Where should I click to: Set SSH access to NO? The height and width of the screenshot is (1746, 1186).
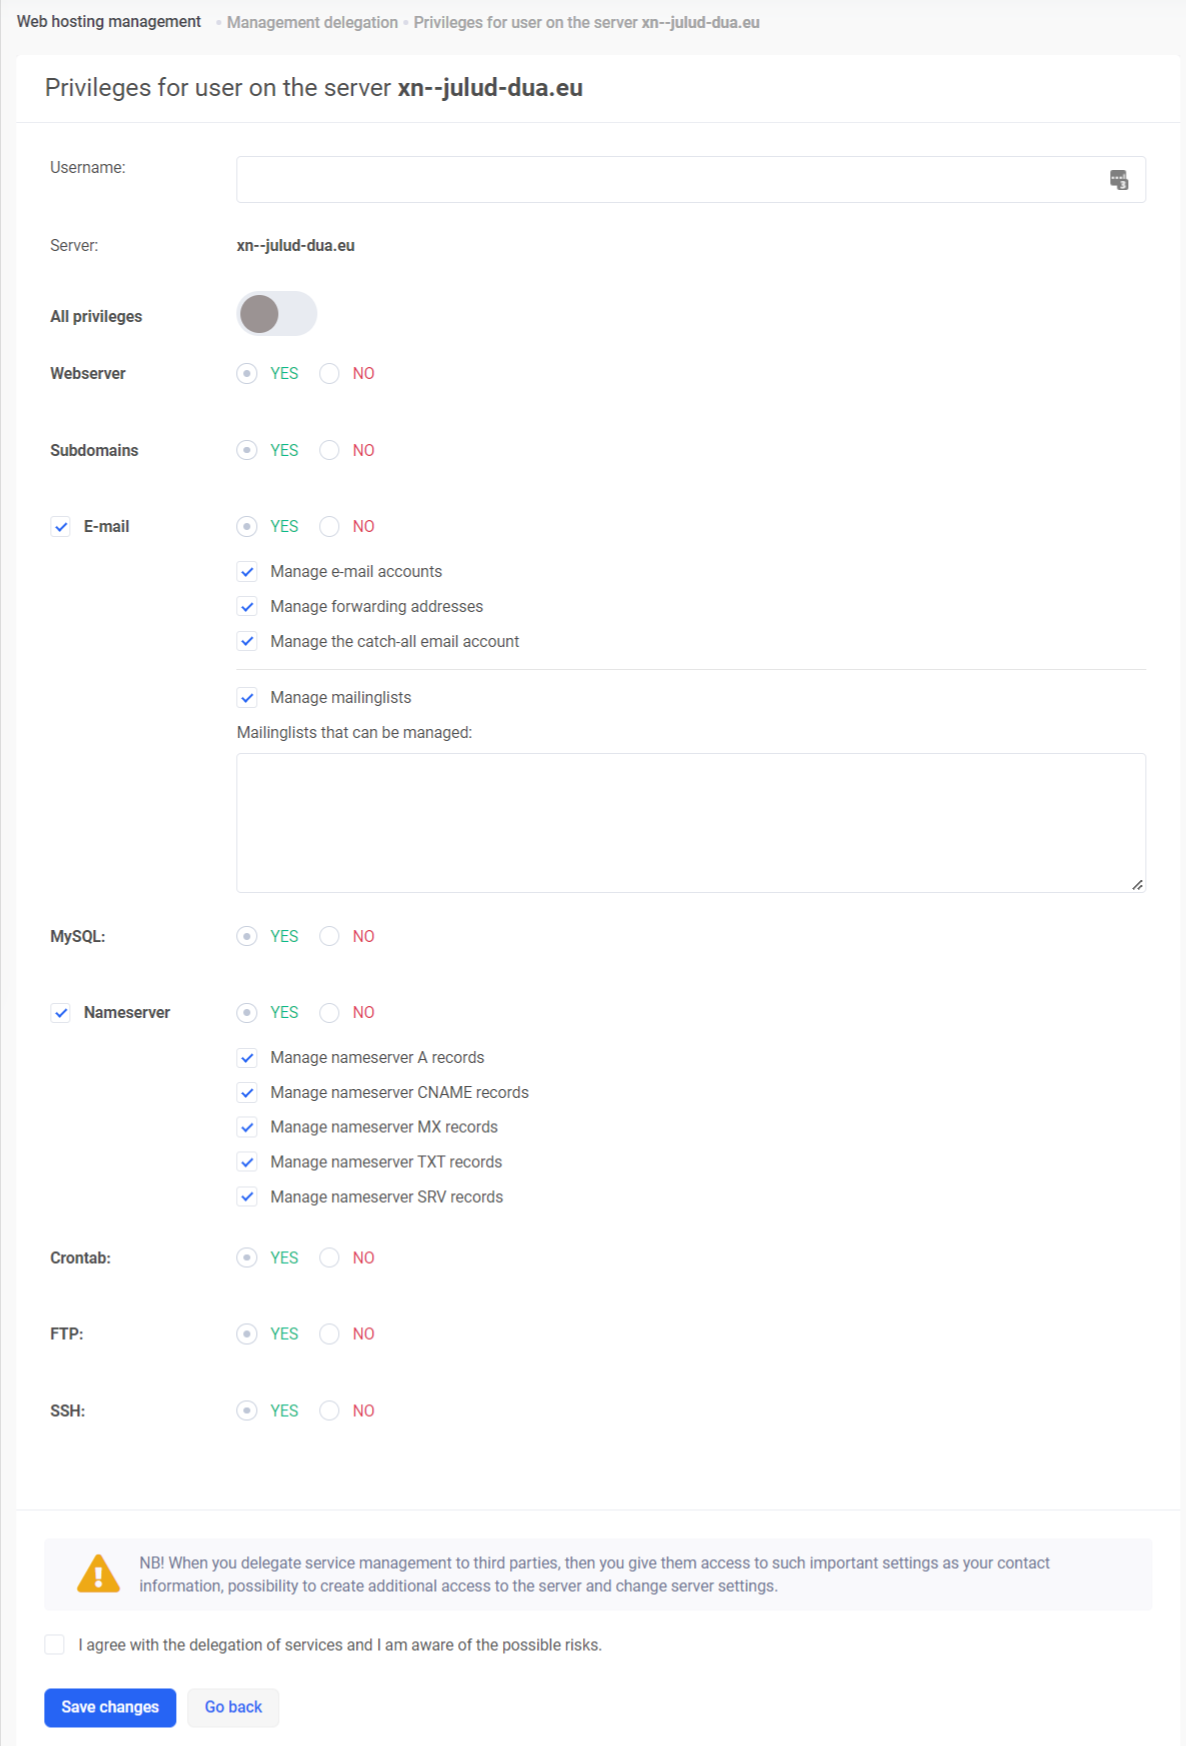click(329, 1411)
